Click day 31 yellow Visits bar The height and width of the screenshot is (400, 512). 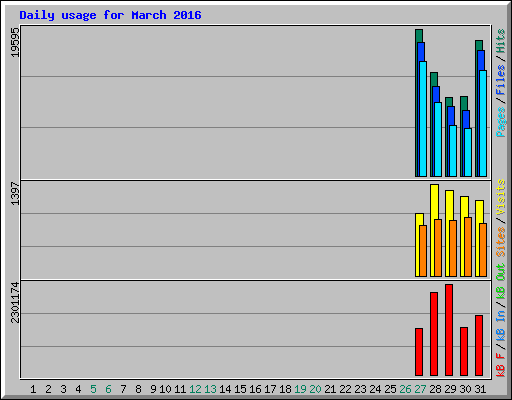(479, 238)
